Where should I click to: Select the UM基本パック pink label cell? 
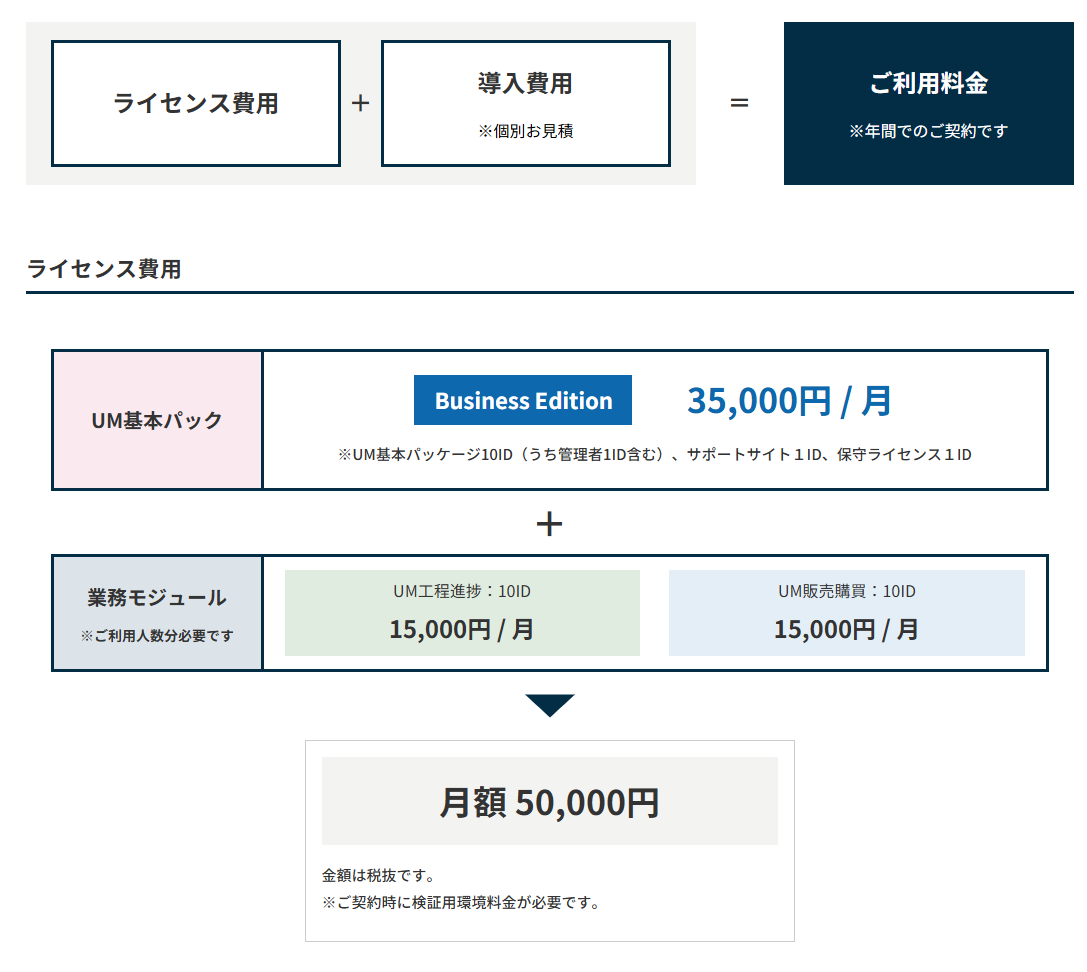click(x=157, y=420)
